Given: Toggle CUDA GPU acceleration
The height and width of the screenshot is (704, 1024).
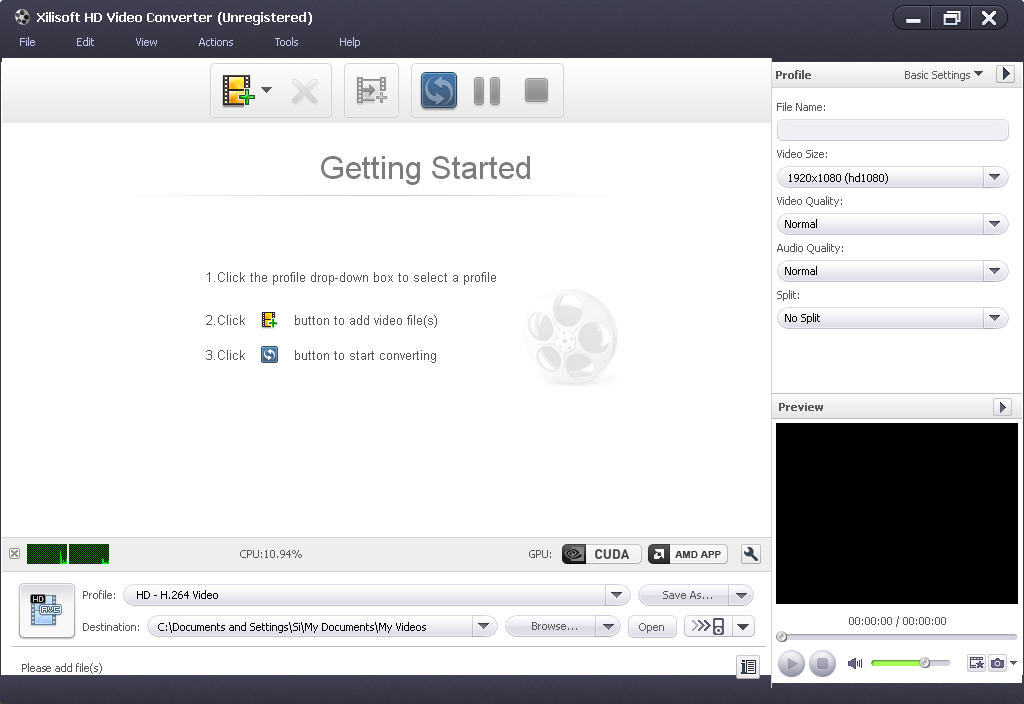Looking at the screenshot, I should pyautogui.click(x=600, y=554).
